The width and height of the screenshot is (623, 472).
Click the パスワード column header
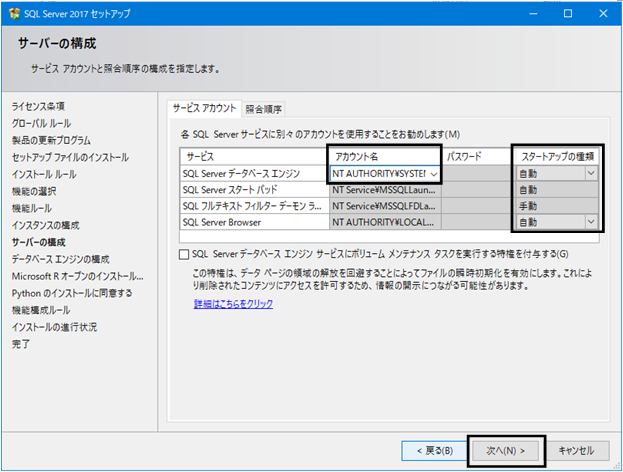pyautogui.click(x=476, y=157)
